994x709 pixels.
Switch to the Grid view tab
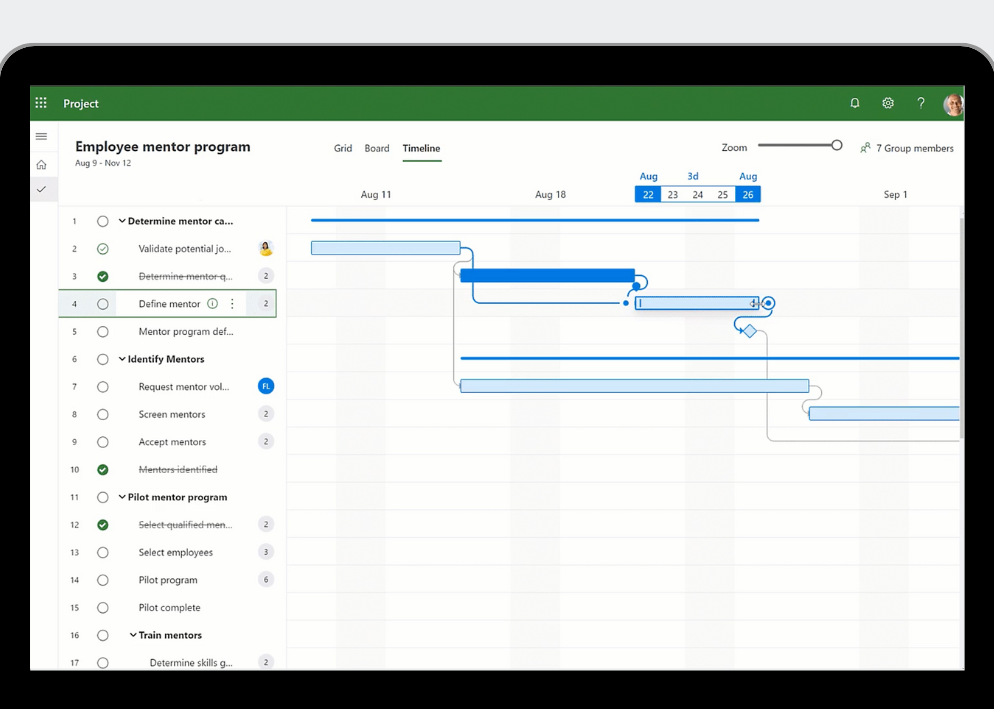343,148
